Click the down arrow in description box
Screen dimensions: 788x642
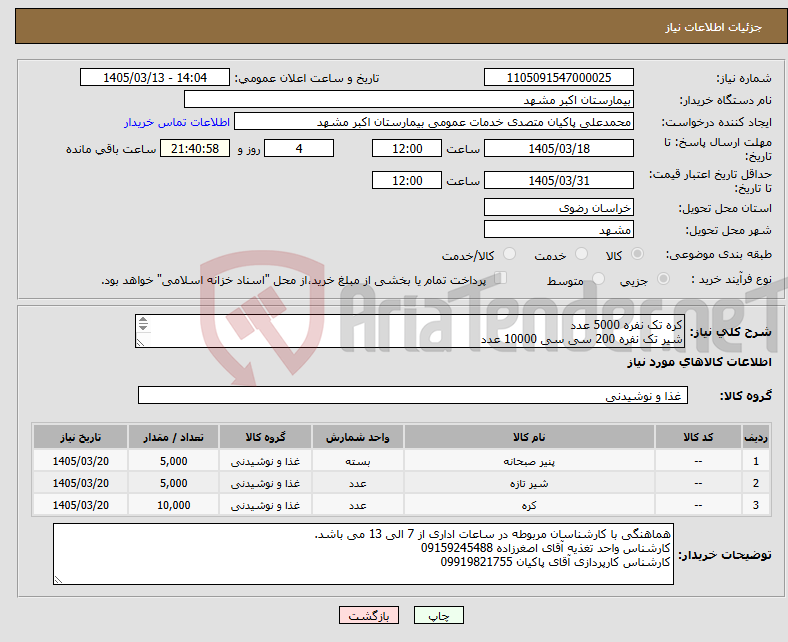[x=143, y=327]
